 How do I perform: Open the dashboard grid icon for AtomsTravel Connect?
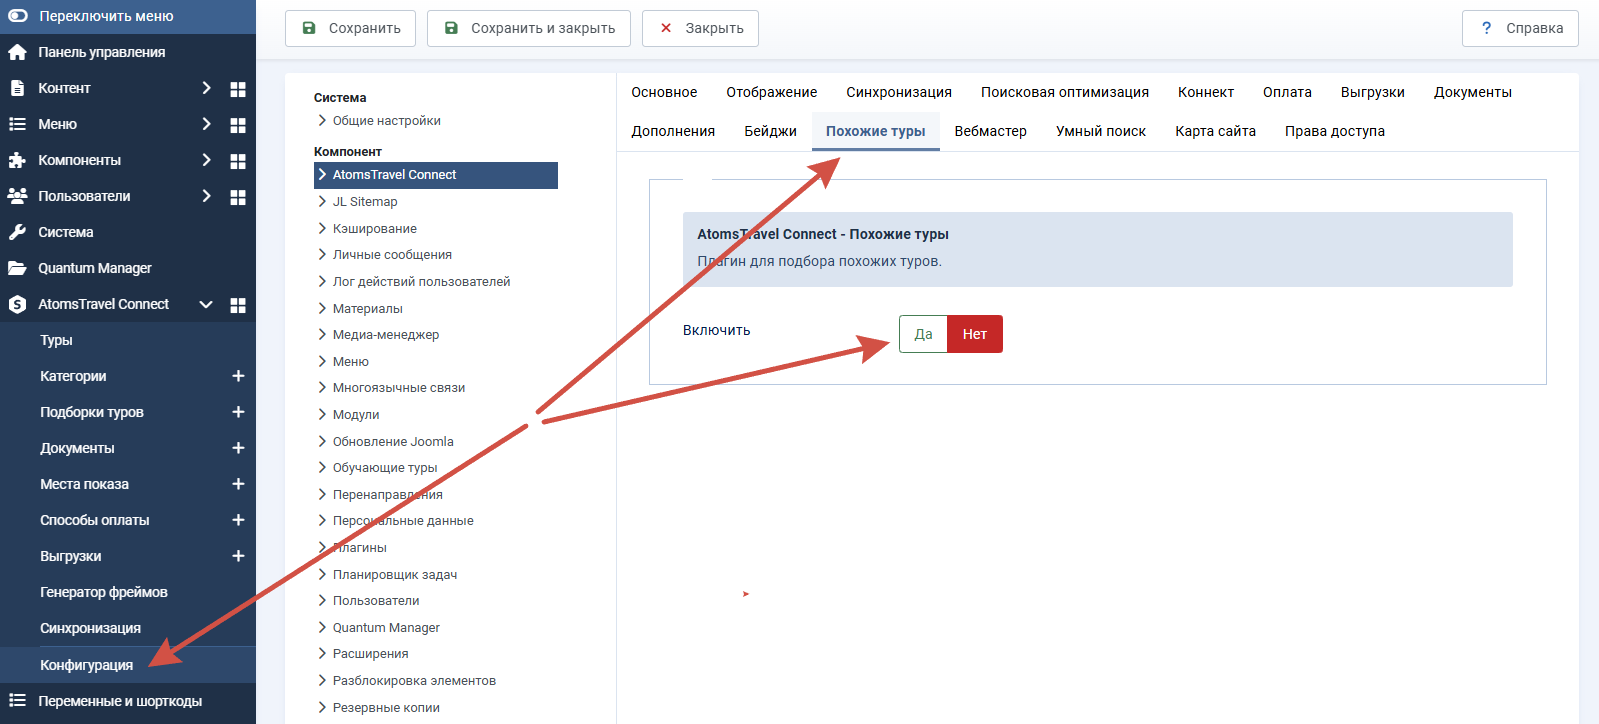[x=238, y=305]
